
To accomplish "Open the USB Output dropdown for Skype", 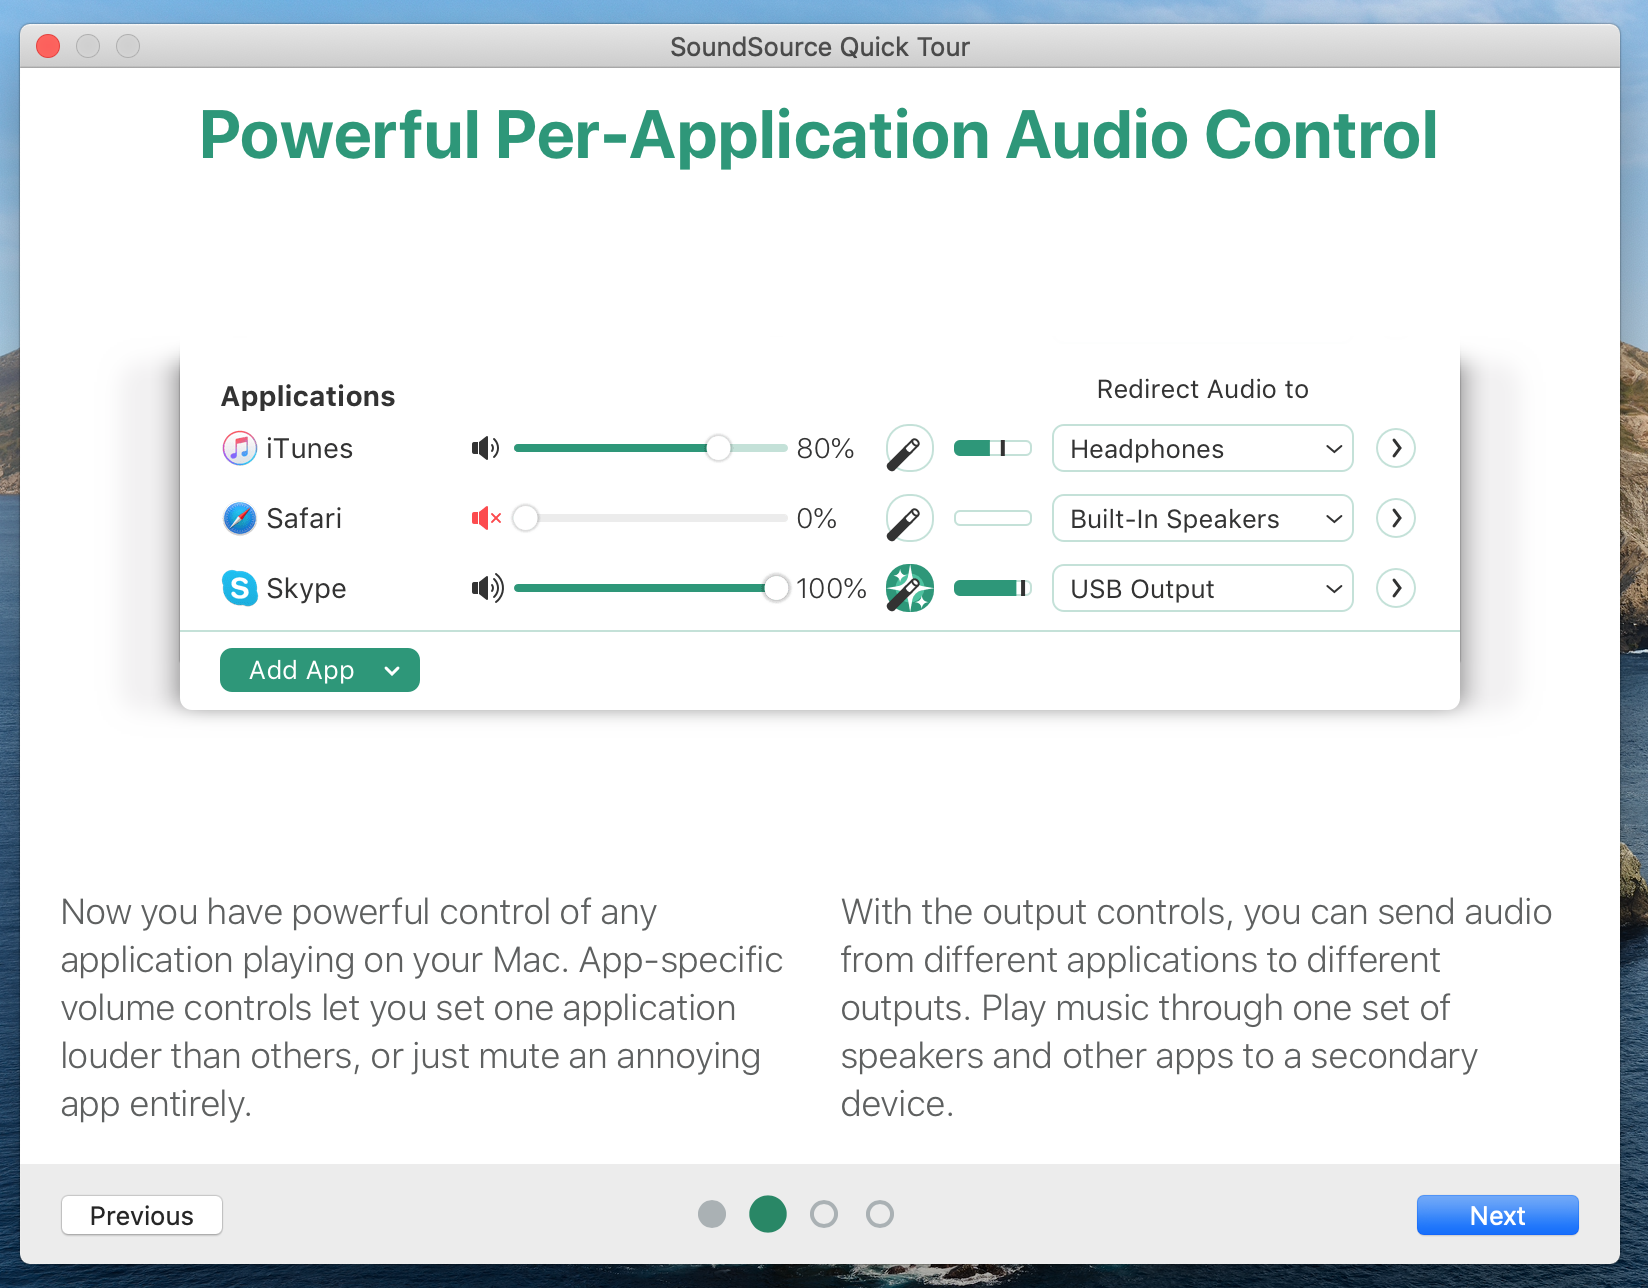I will [x=1202, y=588].
